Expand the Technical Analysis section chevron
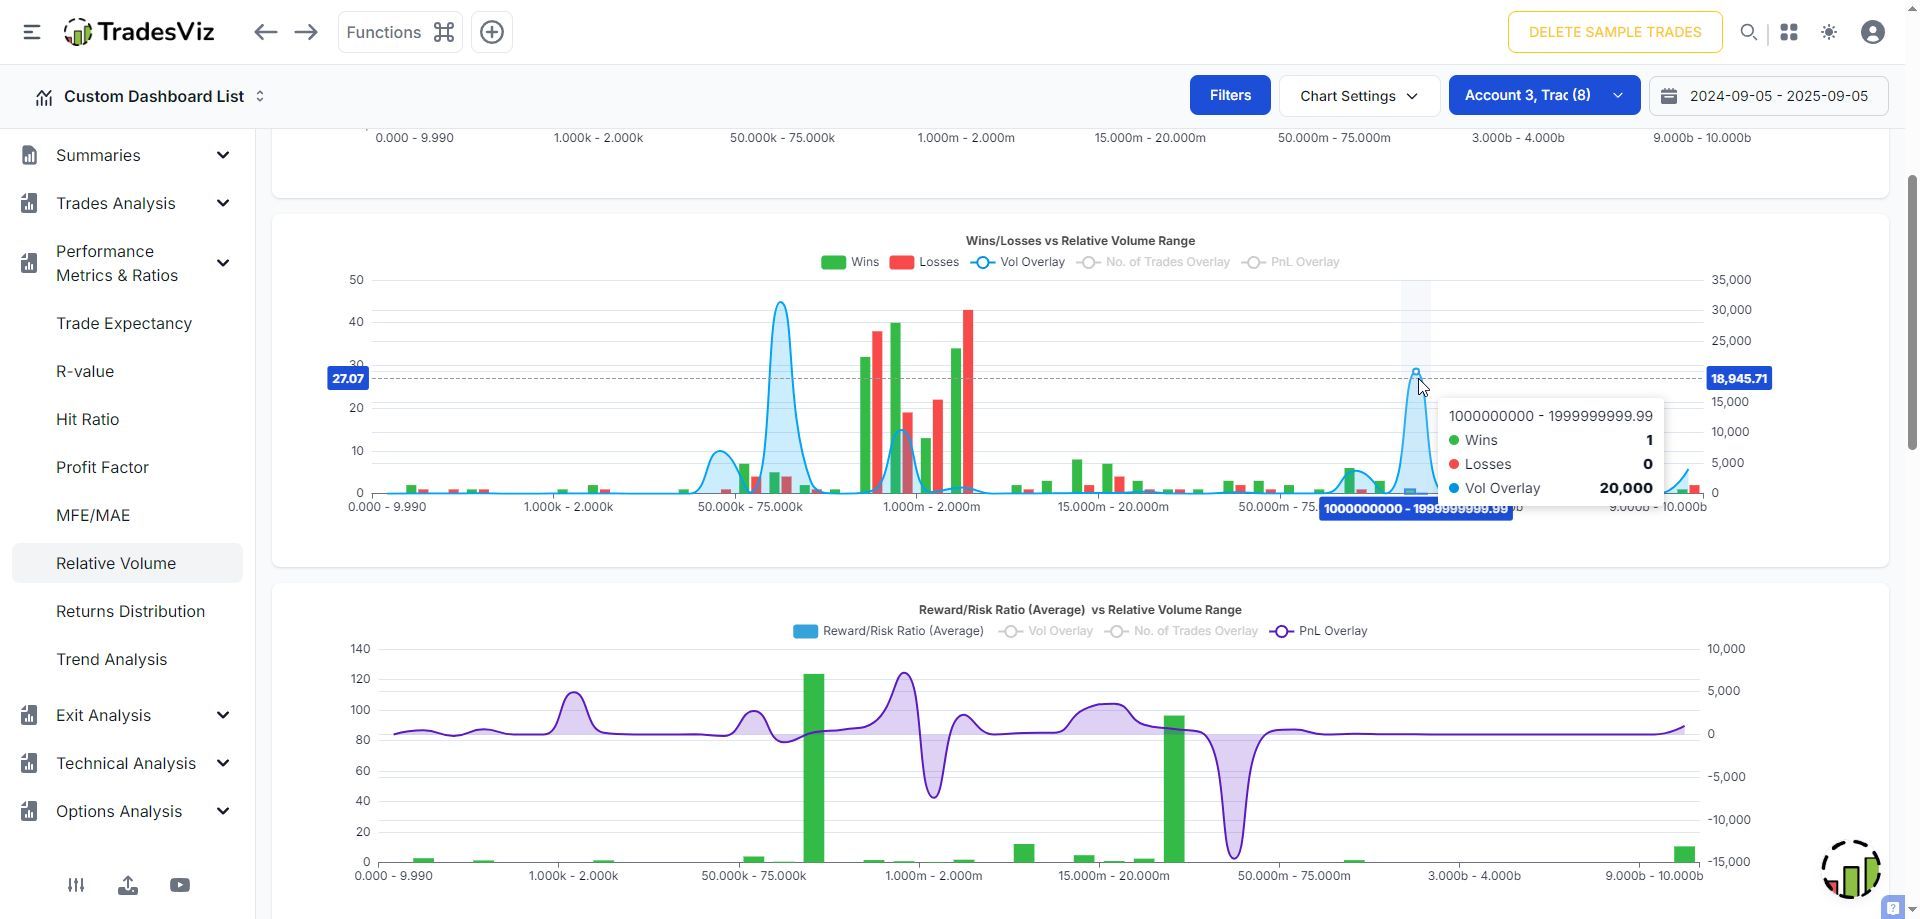The height and width of the screenshot is (919, 1920). pyautogui.click(x=223, y=763)
